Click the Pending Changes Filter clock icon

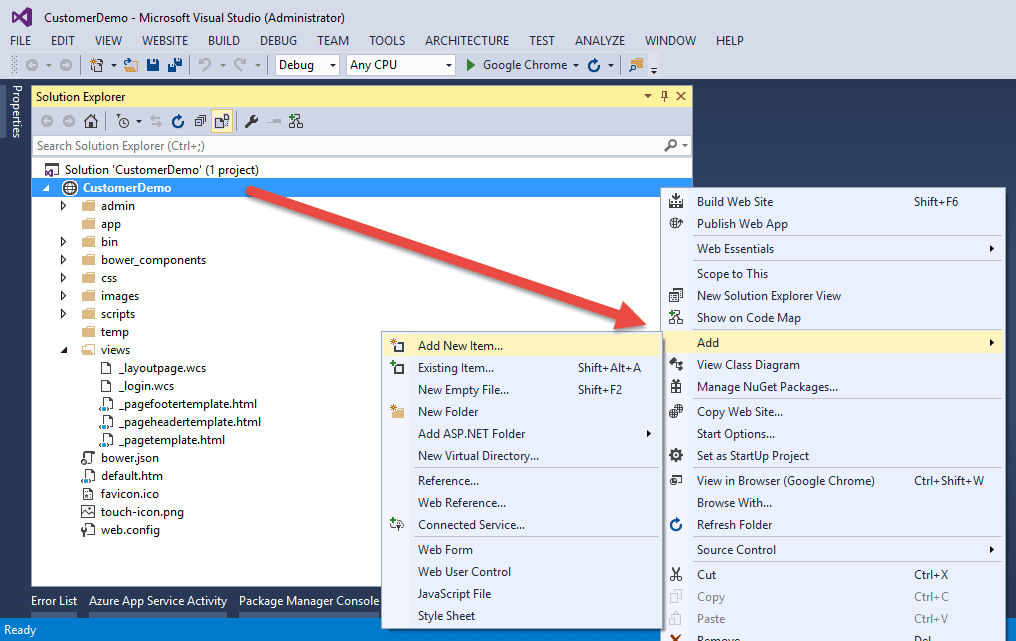point(122,121)
